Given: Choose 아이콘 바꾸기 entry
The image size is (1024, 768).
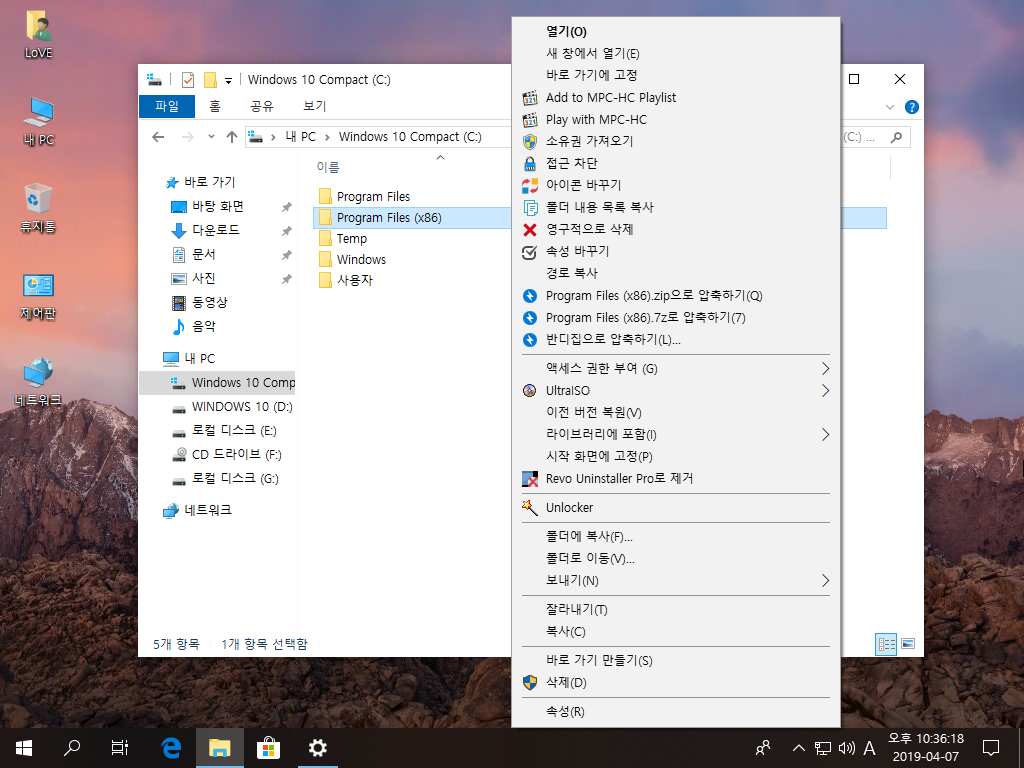Looking at the screenshot, I should coord(676,185).
